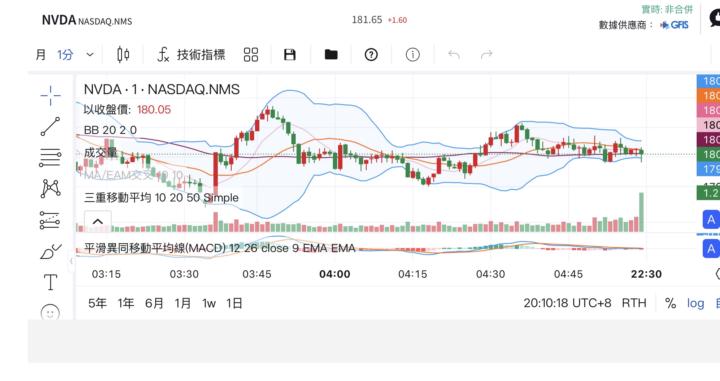Click the 181.65 last price

click(367, 20)
